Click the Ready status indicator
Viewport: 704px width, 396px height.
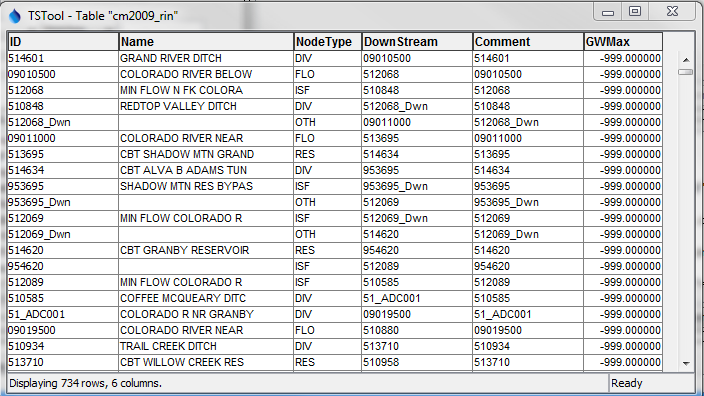(627, 383)
